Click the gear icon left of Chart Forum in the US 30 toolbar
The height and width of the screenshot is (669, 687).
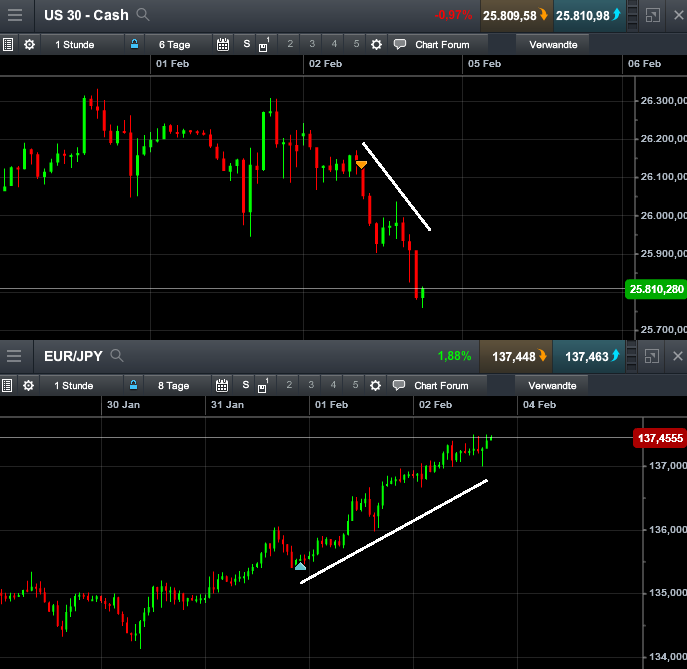(x=376, y=45)
